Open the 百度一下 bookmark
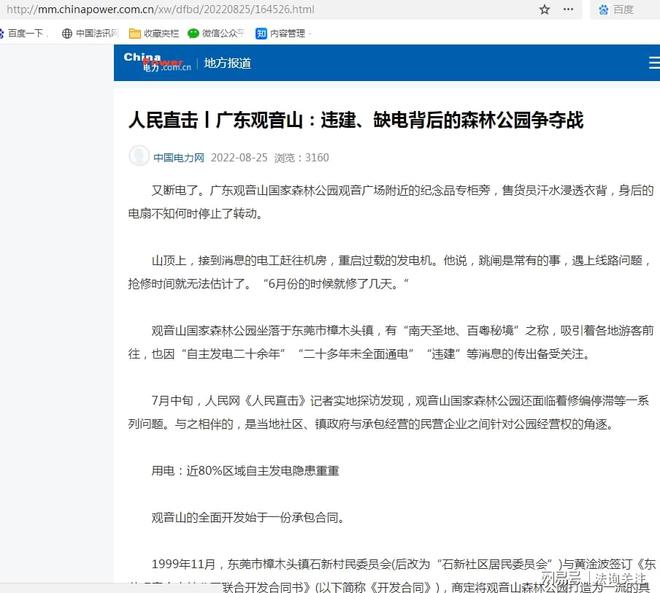This screenshot has width=660, height=593. pyautogui.click(x=26, y=33)
